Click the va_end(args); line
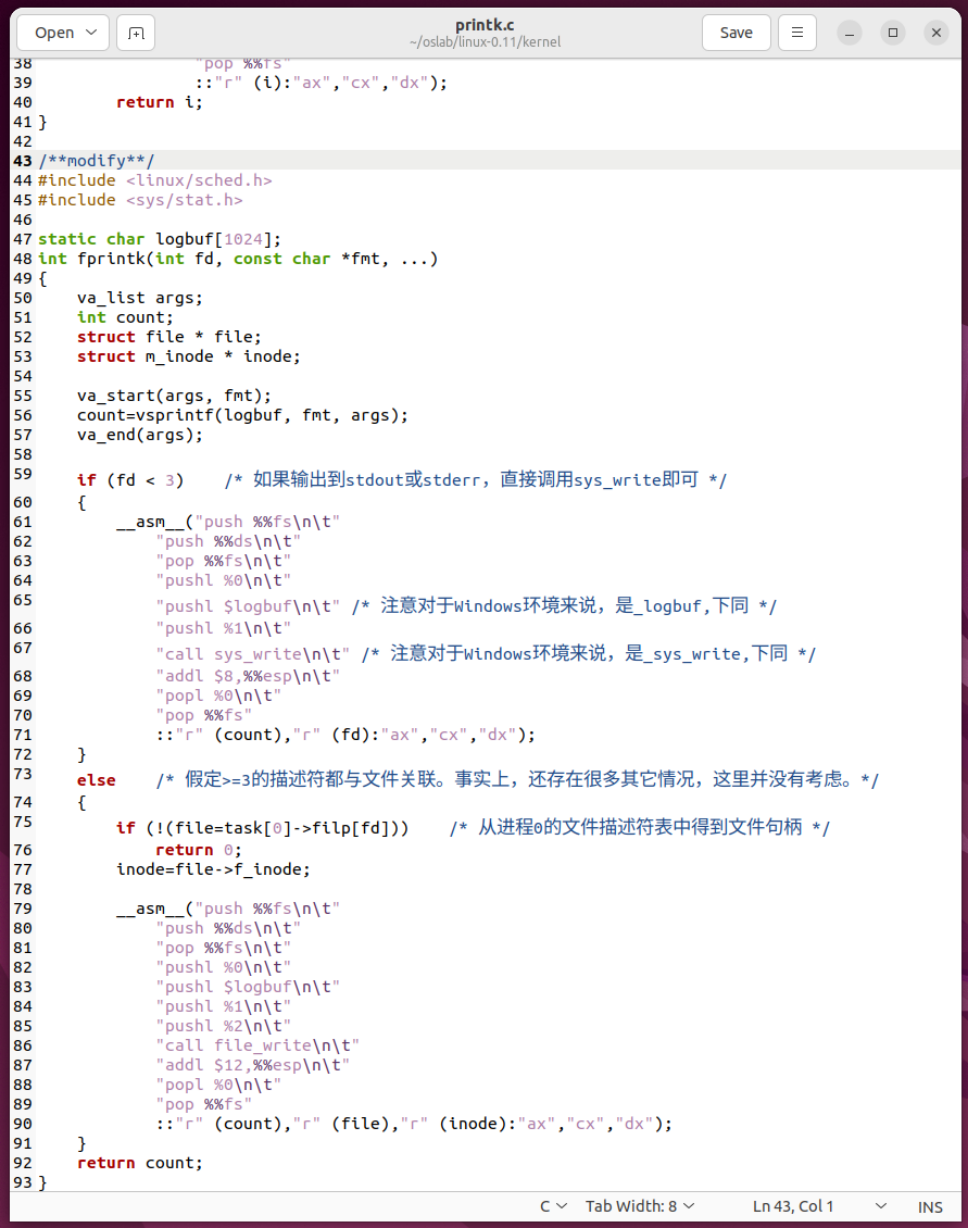This screenshot has height=1229, width=969. point(140,435)
